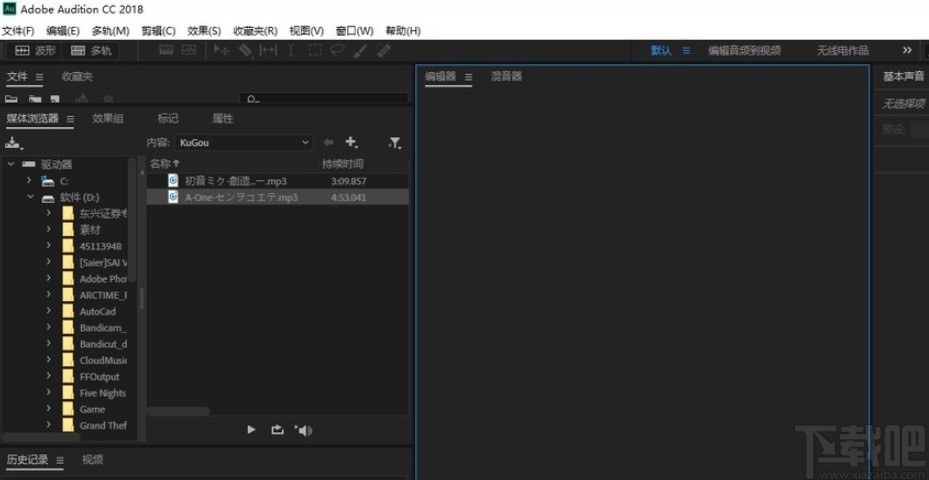Select the Paintbrush Selection tool
The image size is (929, 480).
pyautogui.click(x=360, y=51)
